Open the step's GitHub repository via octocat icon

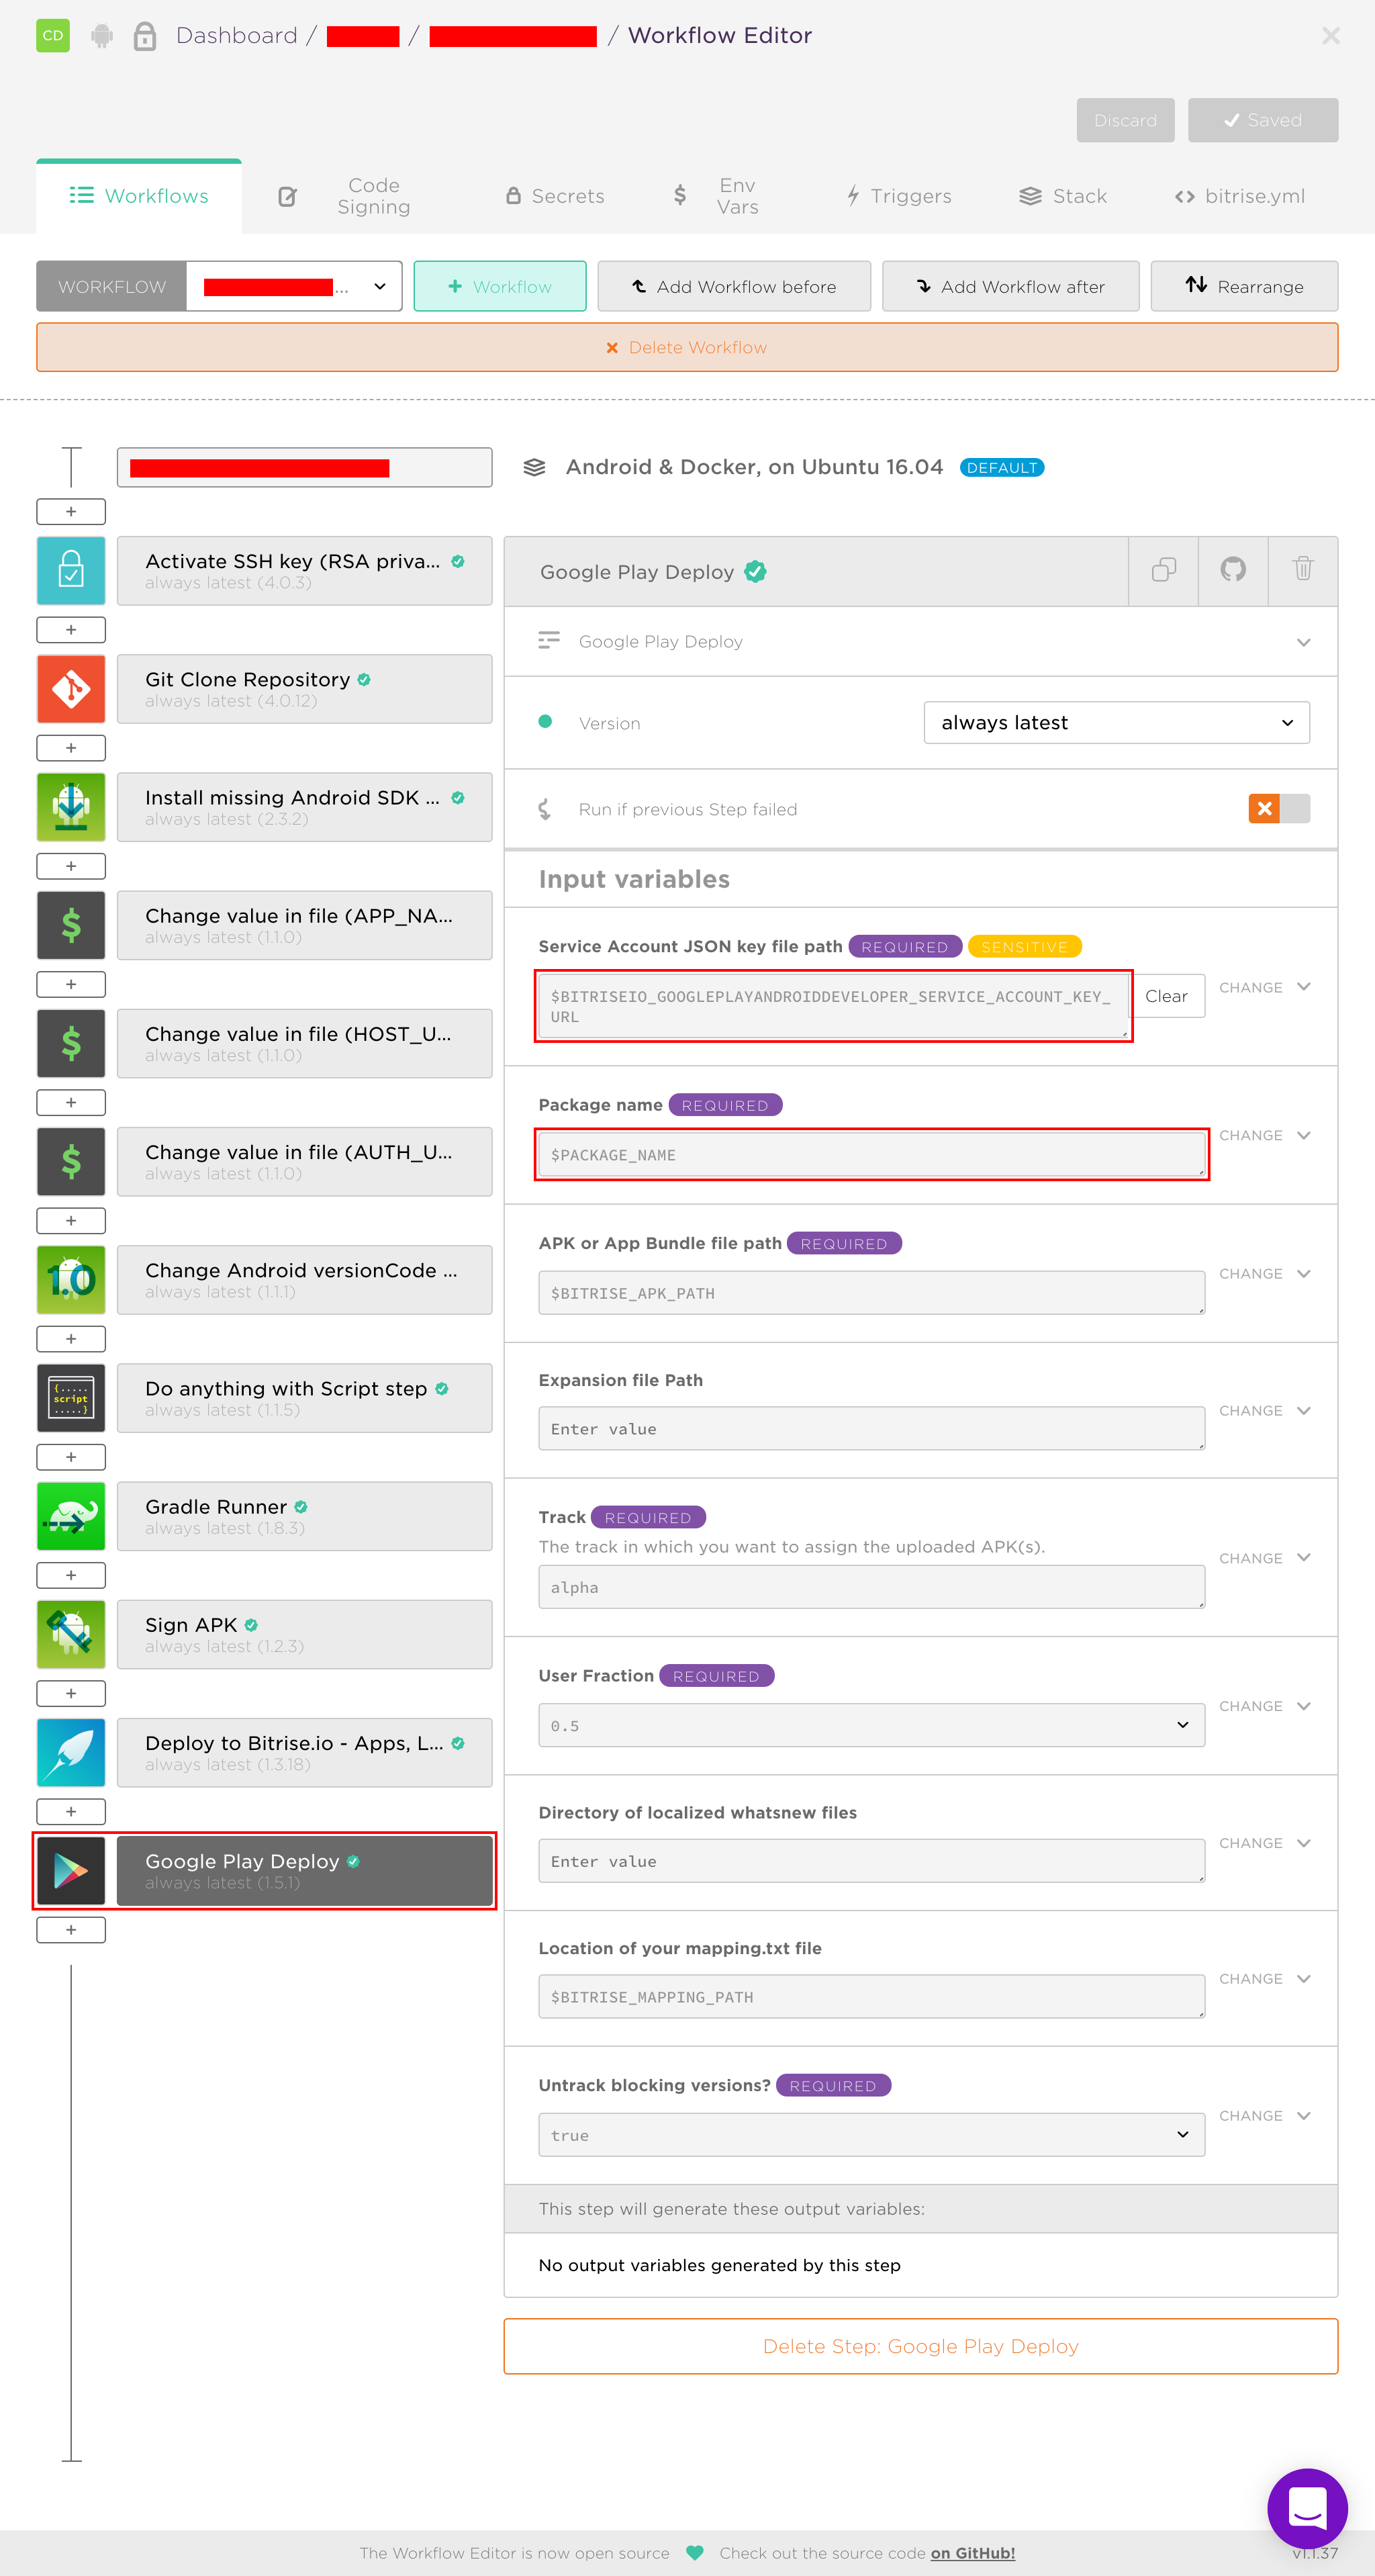pos(1232,570)
